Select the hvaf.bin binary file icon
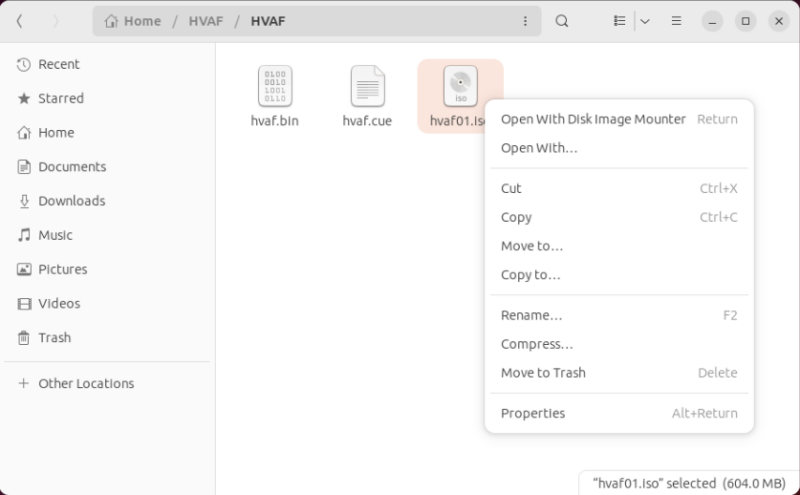This screenshot has width=800, height=495. click(x=275, y=86)
